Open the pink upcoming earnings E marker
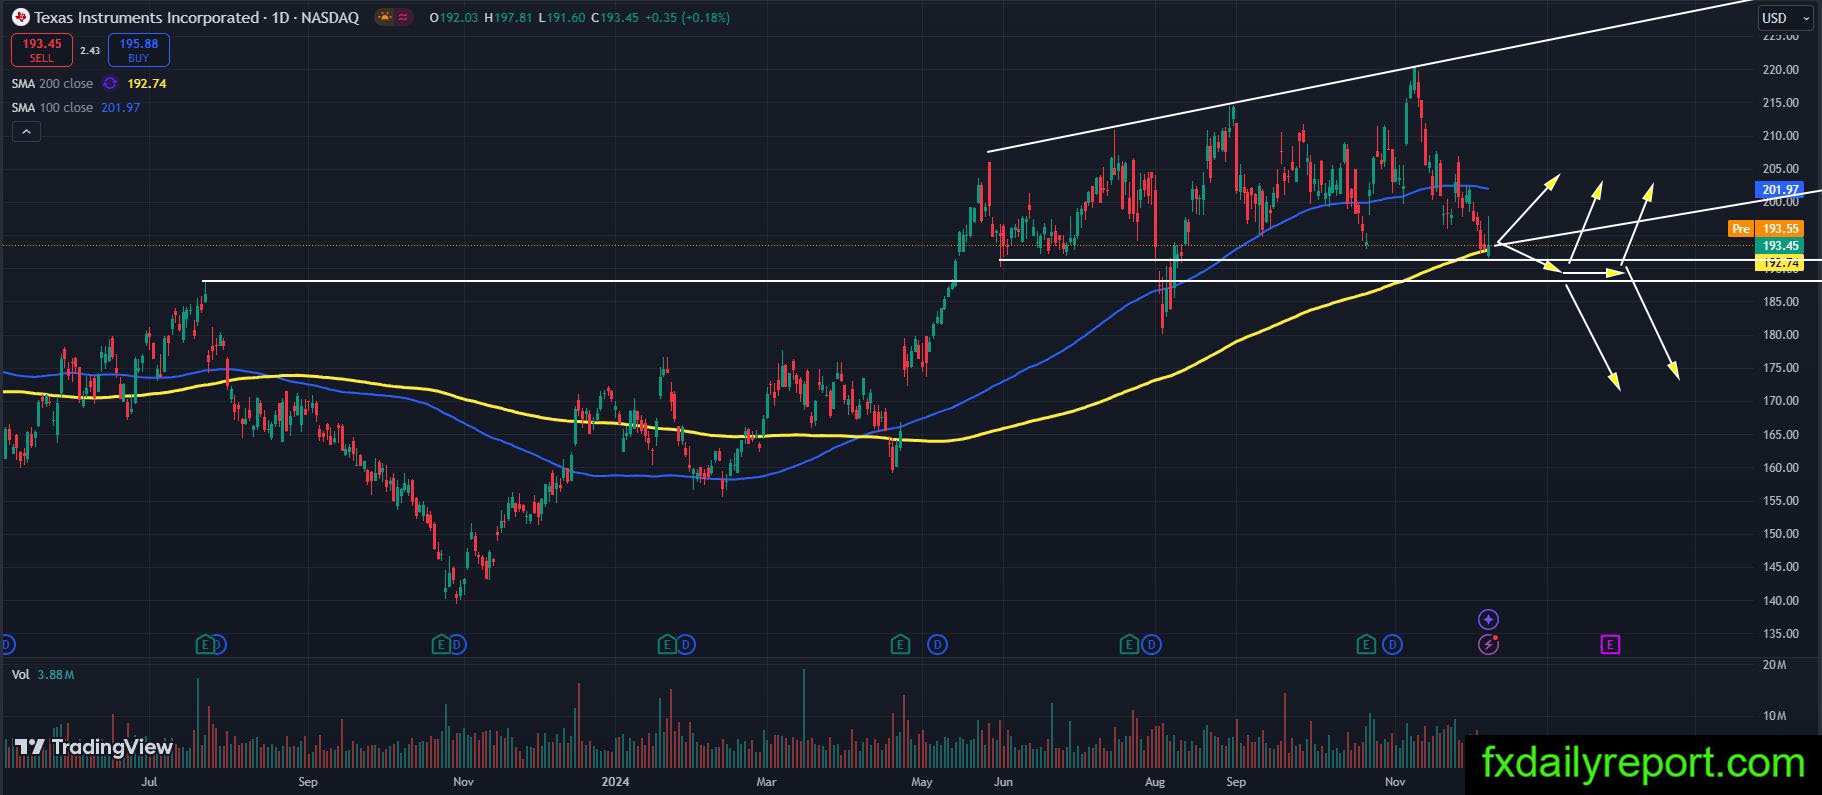 [x=1610, y=645]
